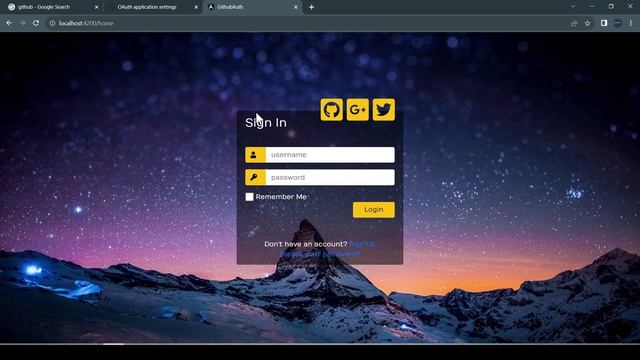Close the github - Google Search tab
Image resolution: width=640 pixels, height=360 pixels.
[96, 7]
